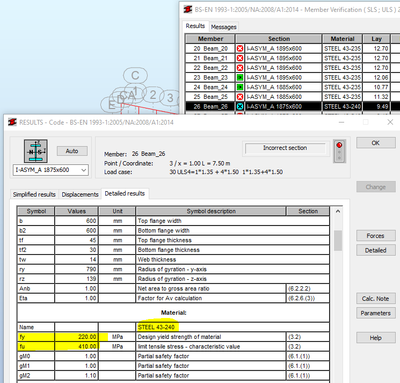Image resolution: width=400 pixels, height=383 pixels.
Task: Click the red fail icon for Beam_21
Action: pyautogui.click(x=240, y=58)
